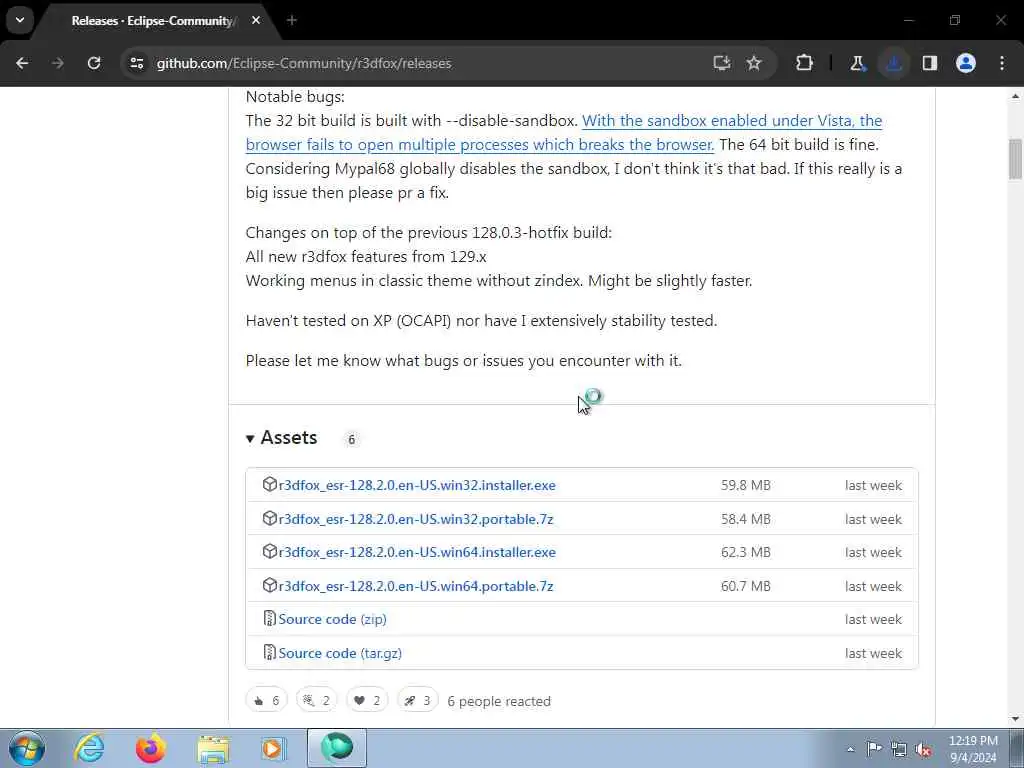Click the 62.3 MB file size
1024x768 pixels.
click(745, 552)
